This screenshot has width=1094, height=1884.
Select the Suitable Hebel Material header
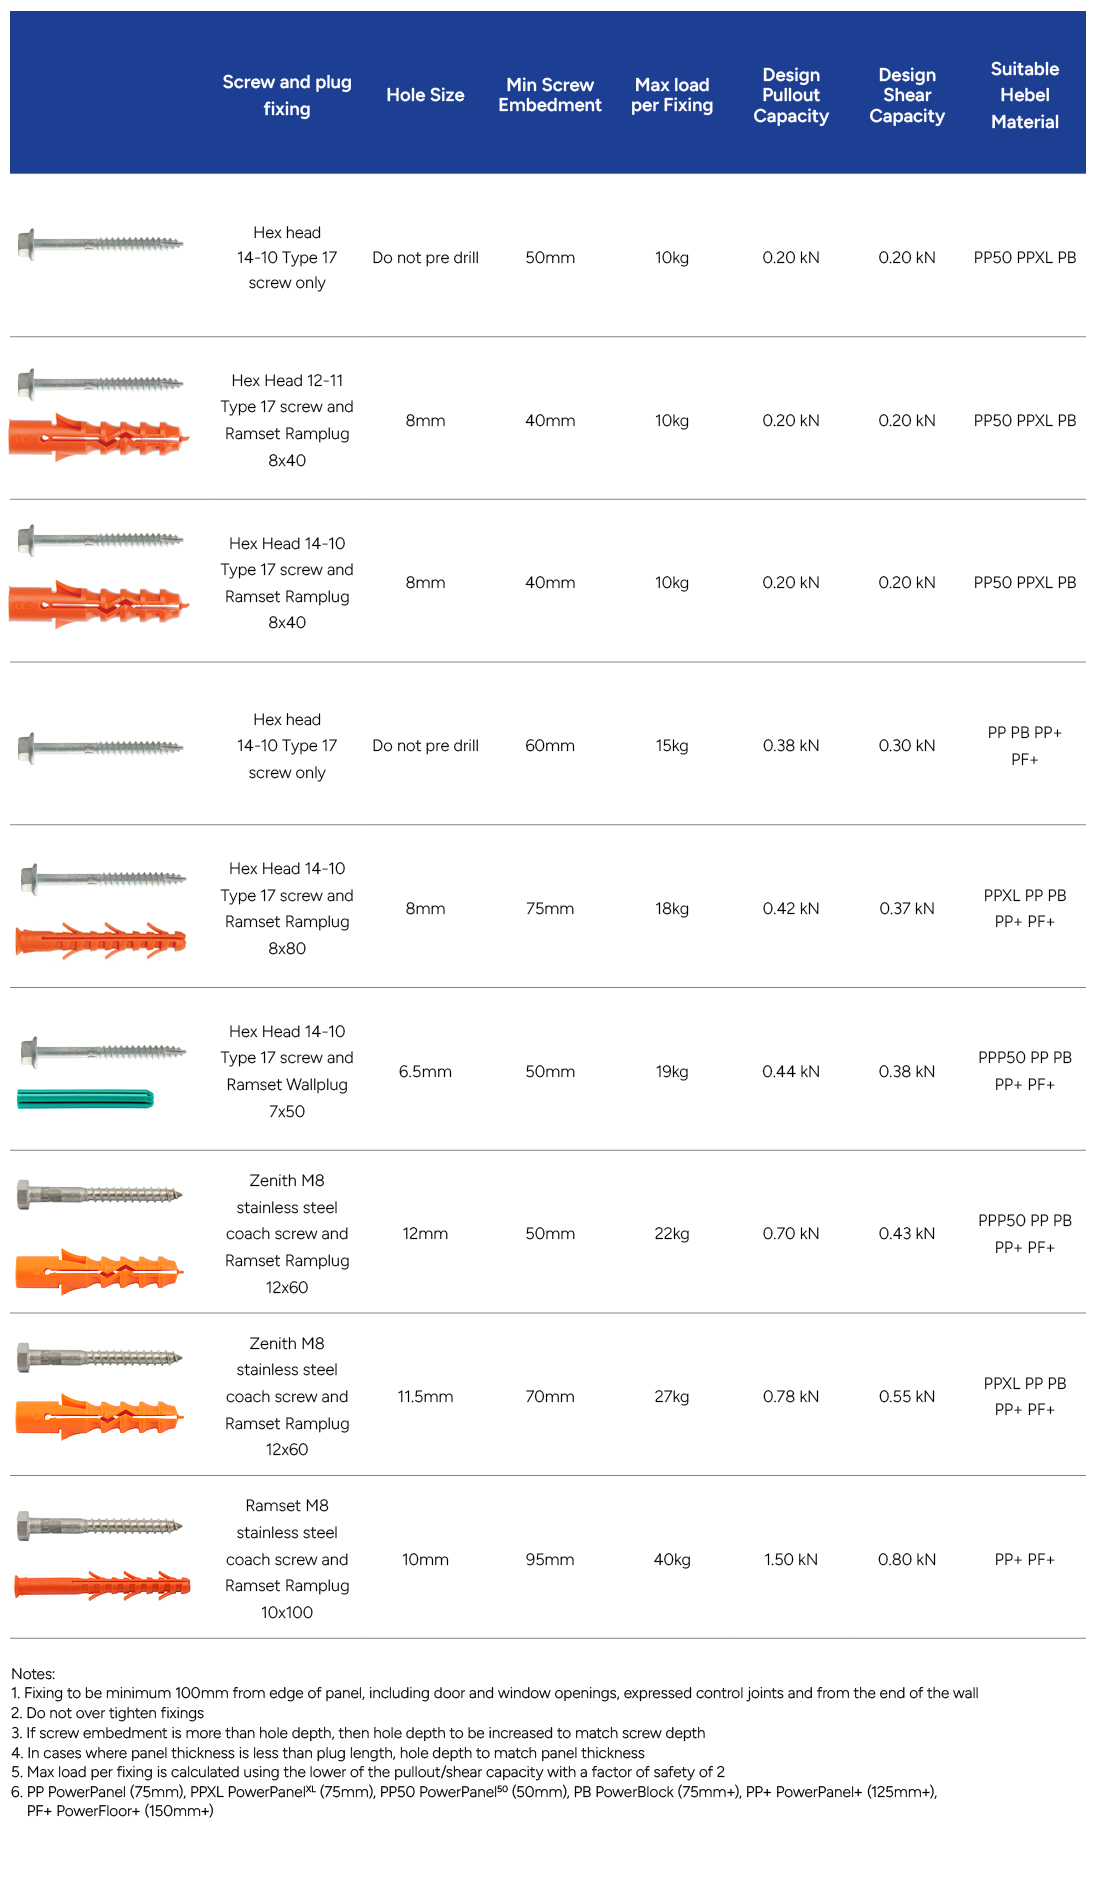click(x=1025, y=95)
